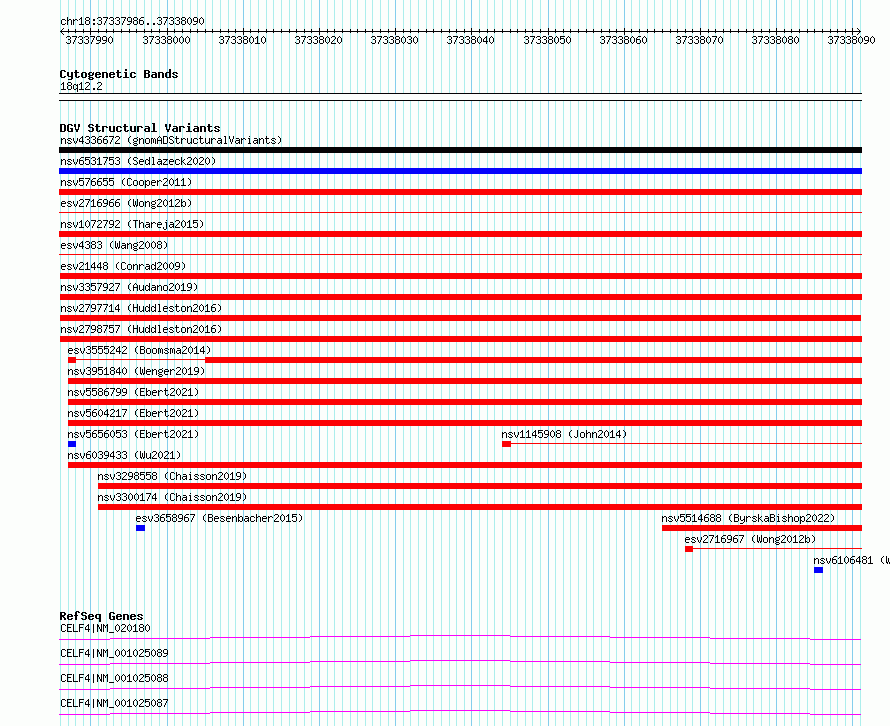Image resolution: width=890 pixels, height=726 pixels.
Task: Click chr18:37337986..37338090 region label
Action: click(x=132, y=21)
